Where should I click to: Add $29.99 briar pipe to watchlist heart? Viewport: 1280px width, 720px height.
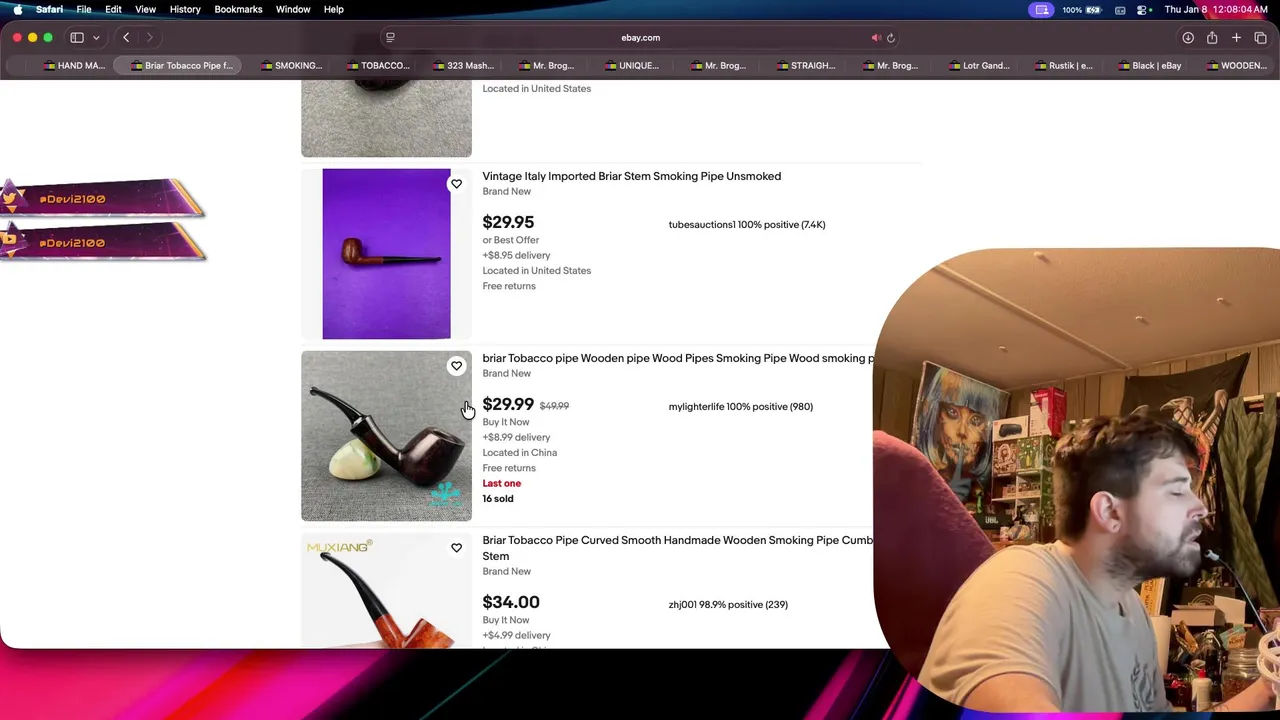click(456, 366)
